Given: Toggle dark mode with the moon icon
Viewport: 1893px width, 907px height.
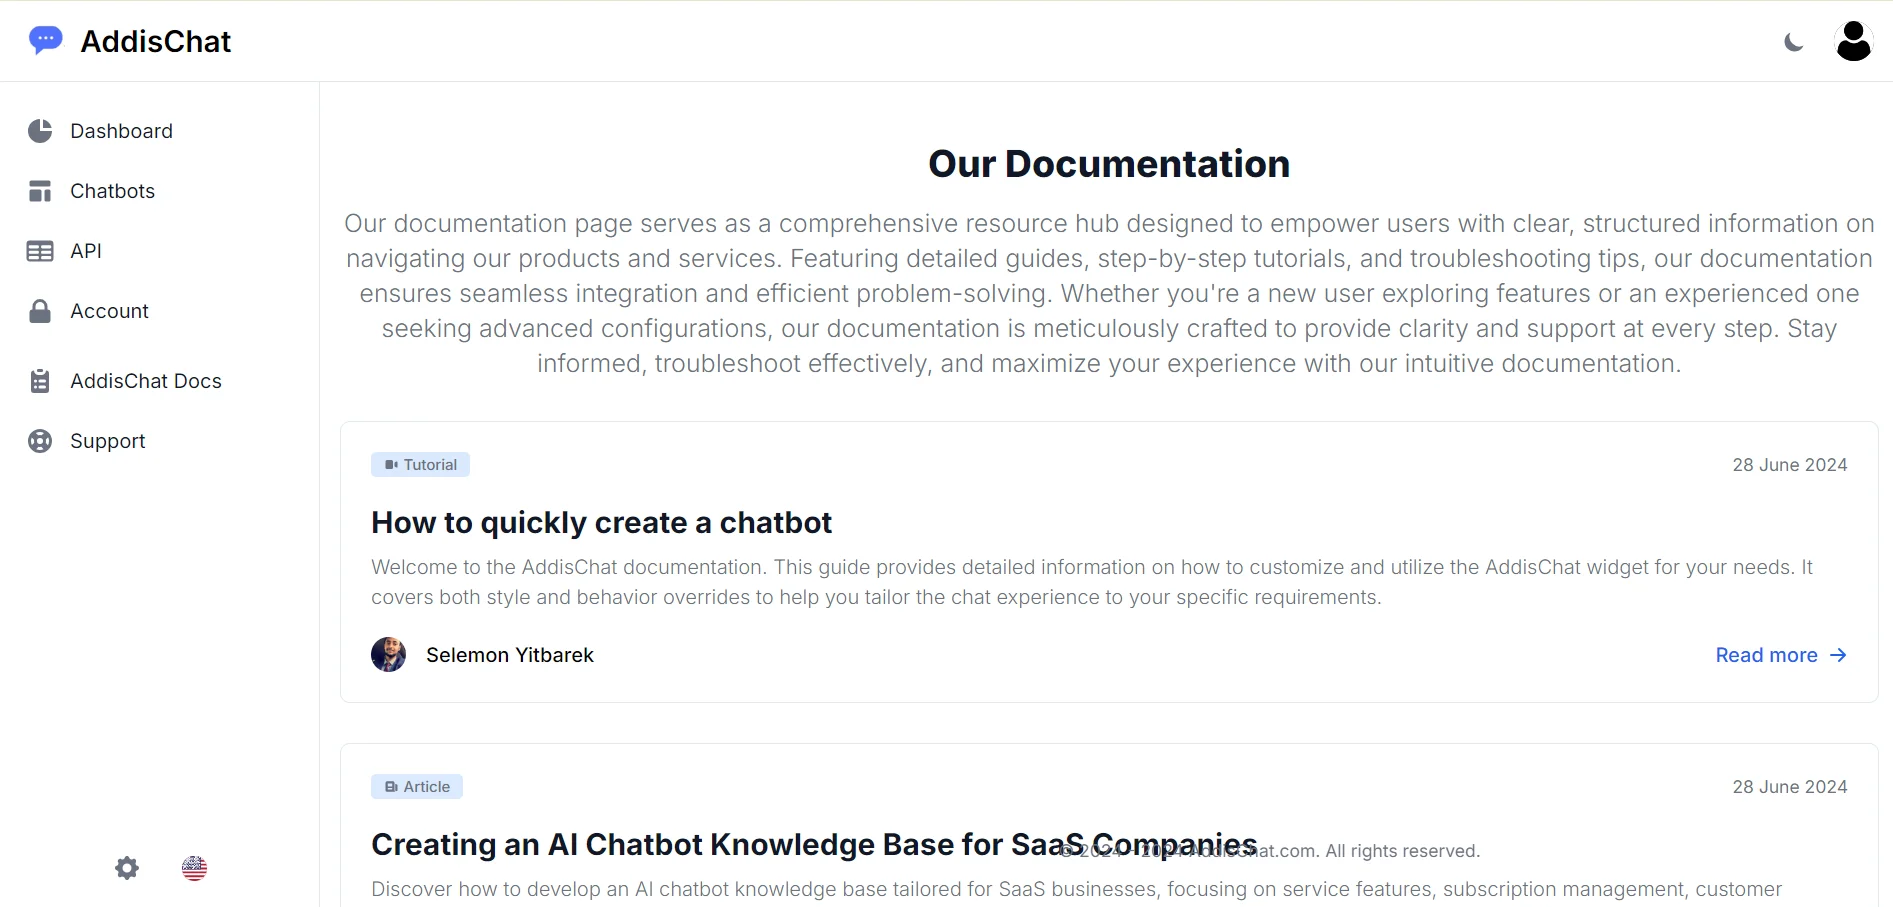Looking at the screenshot, I should click(1793, 41).
